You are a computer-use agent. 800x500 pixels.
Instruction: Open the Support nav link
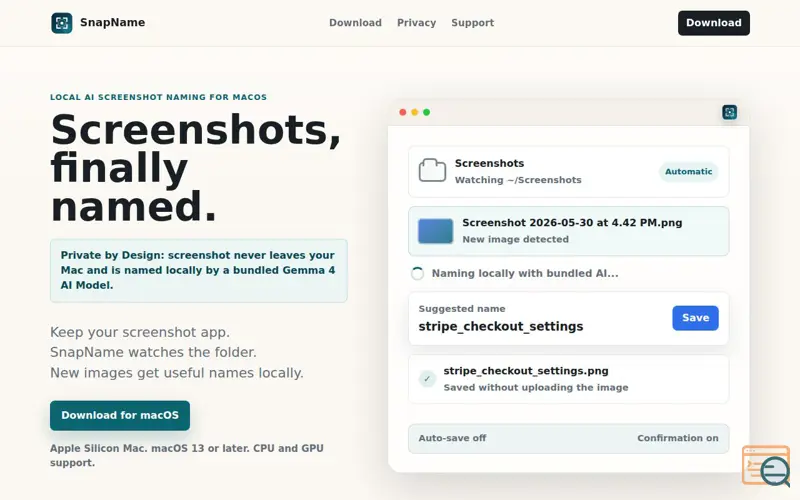coord(472,23)
